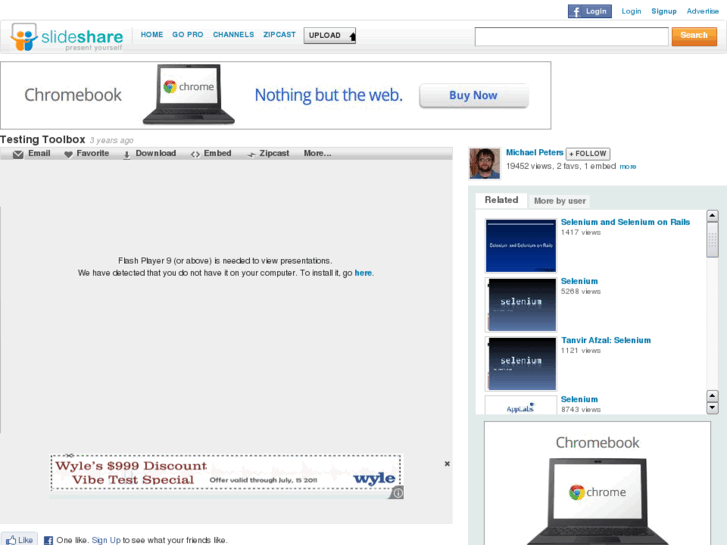Click the Download toolbar label

(x=156, y=154)
